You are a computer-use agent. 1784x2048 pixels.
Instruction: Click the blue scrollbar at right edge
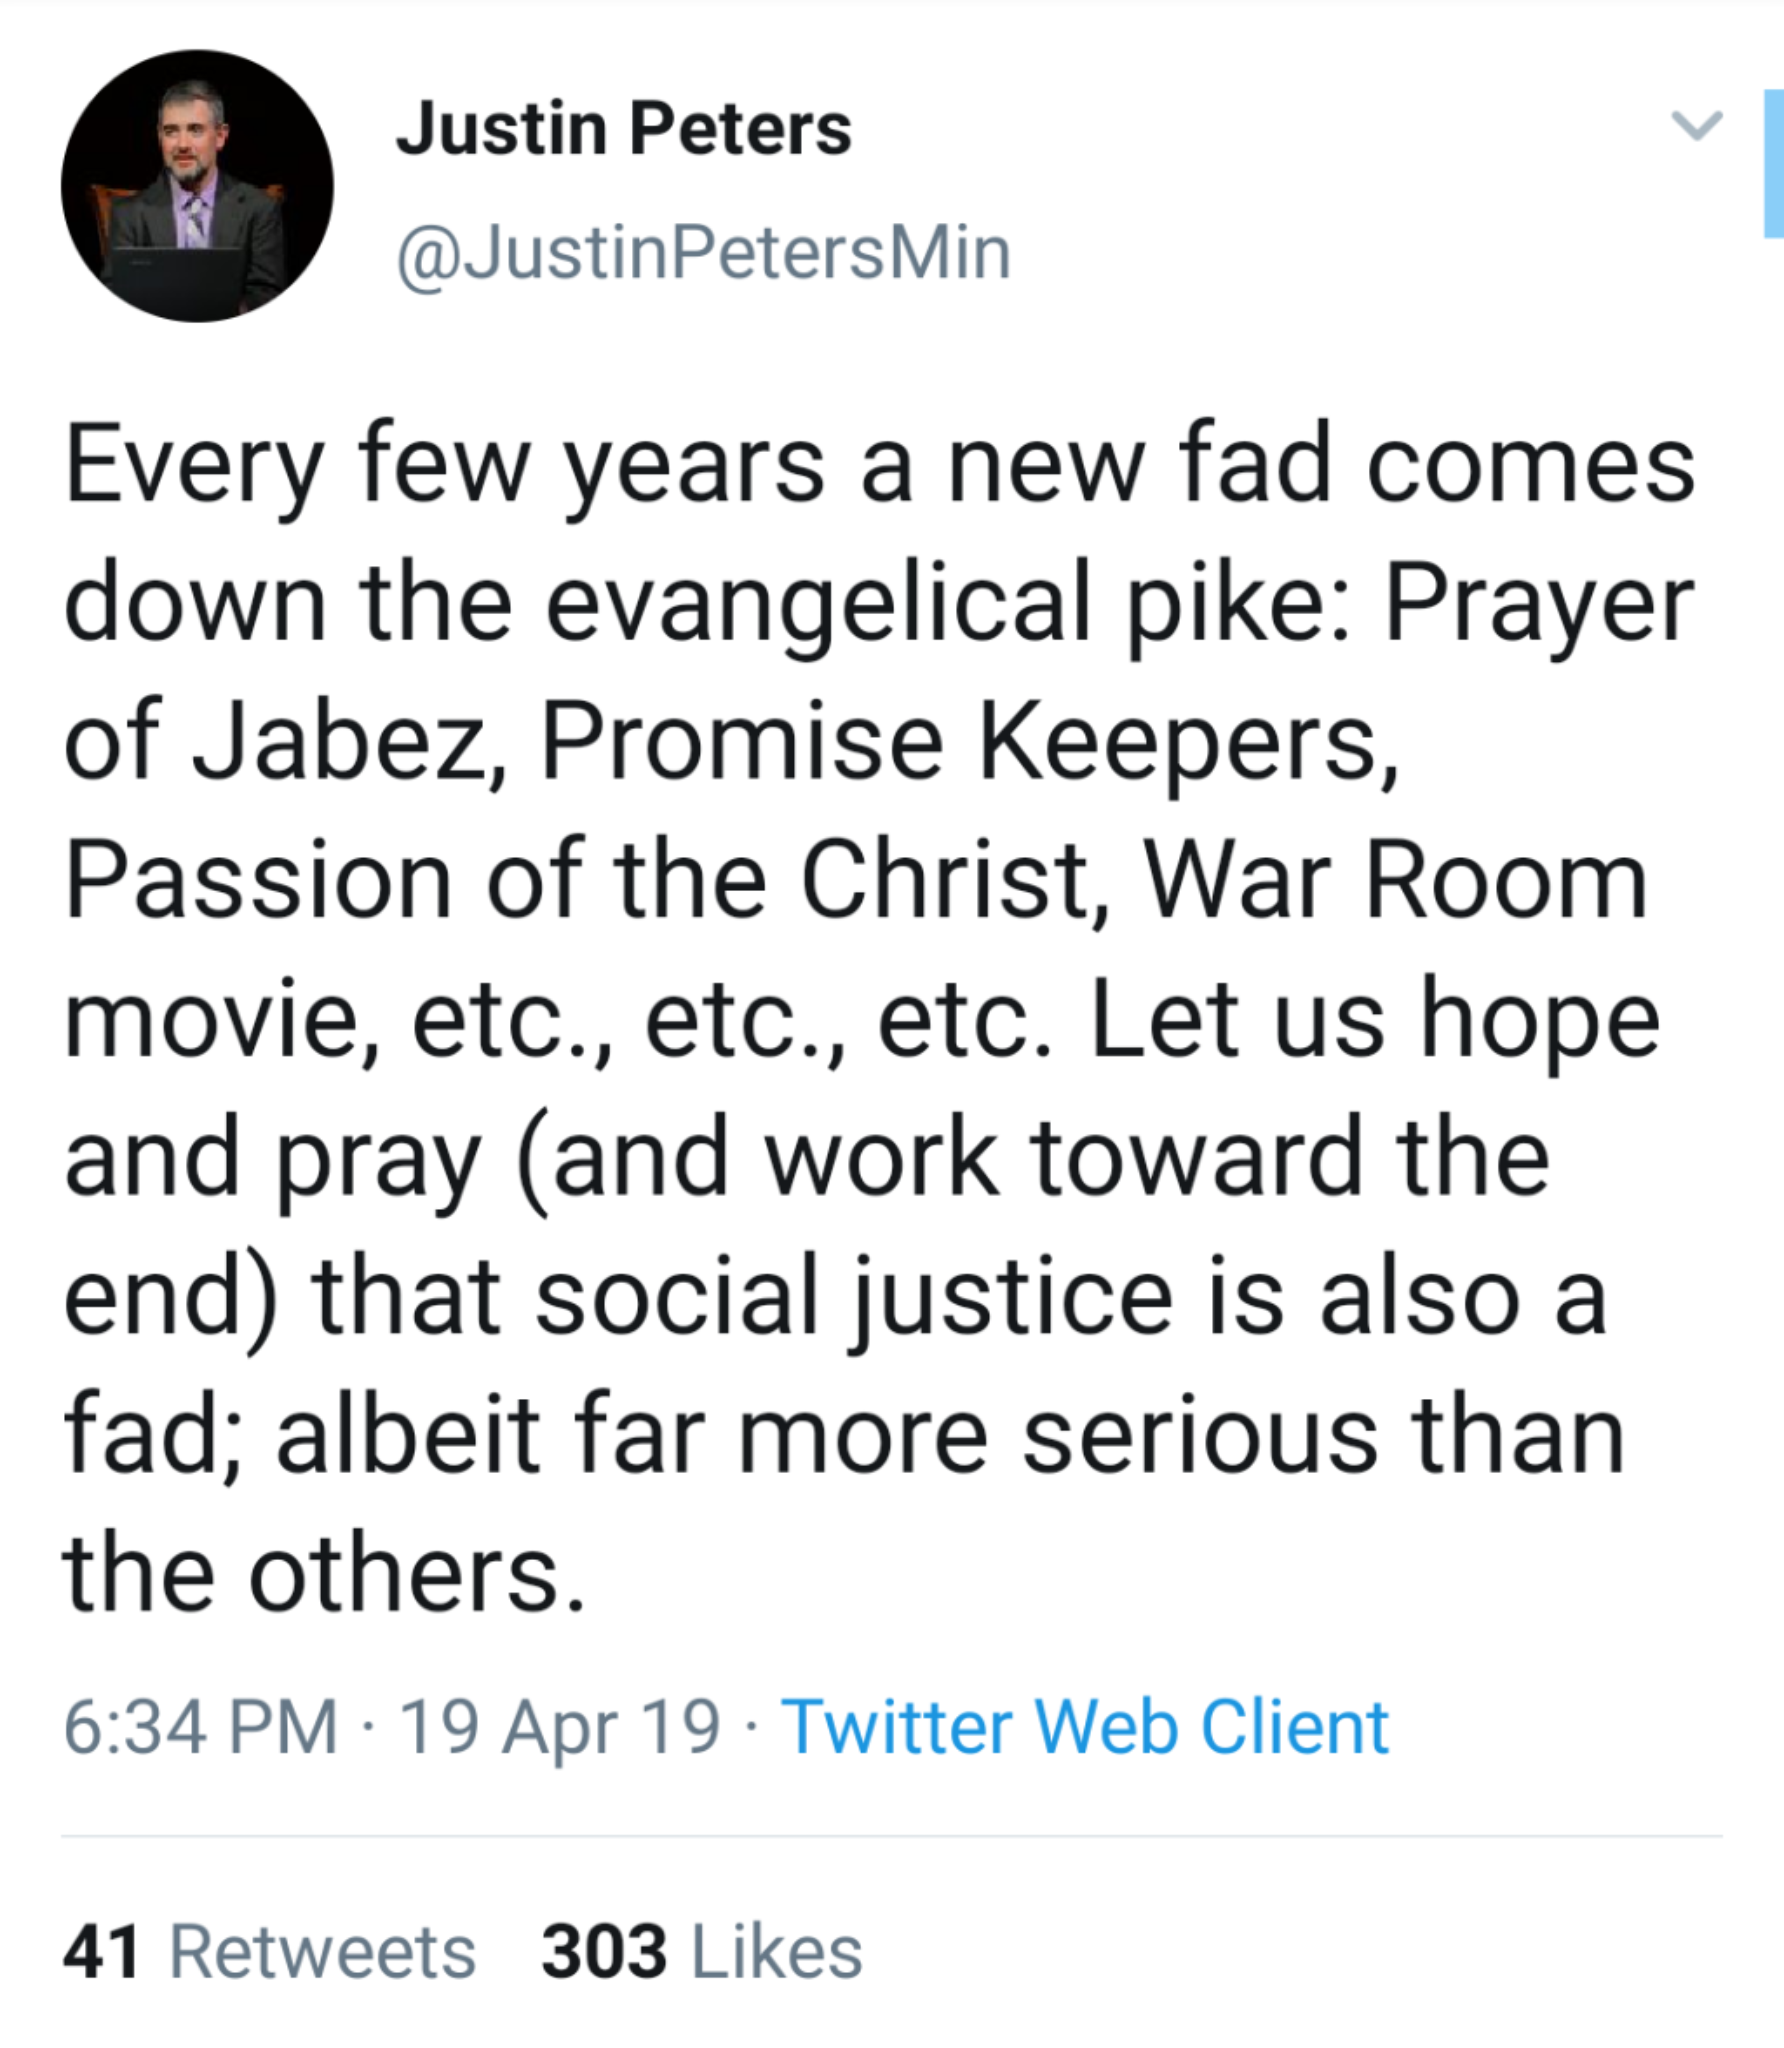[x=1773, y=163]
